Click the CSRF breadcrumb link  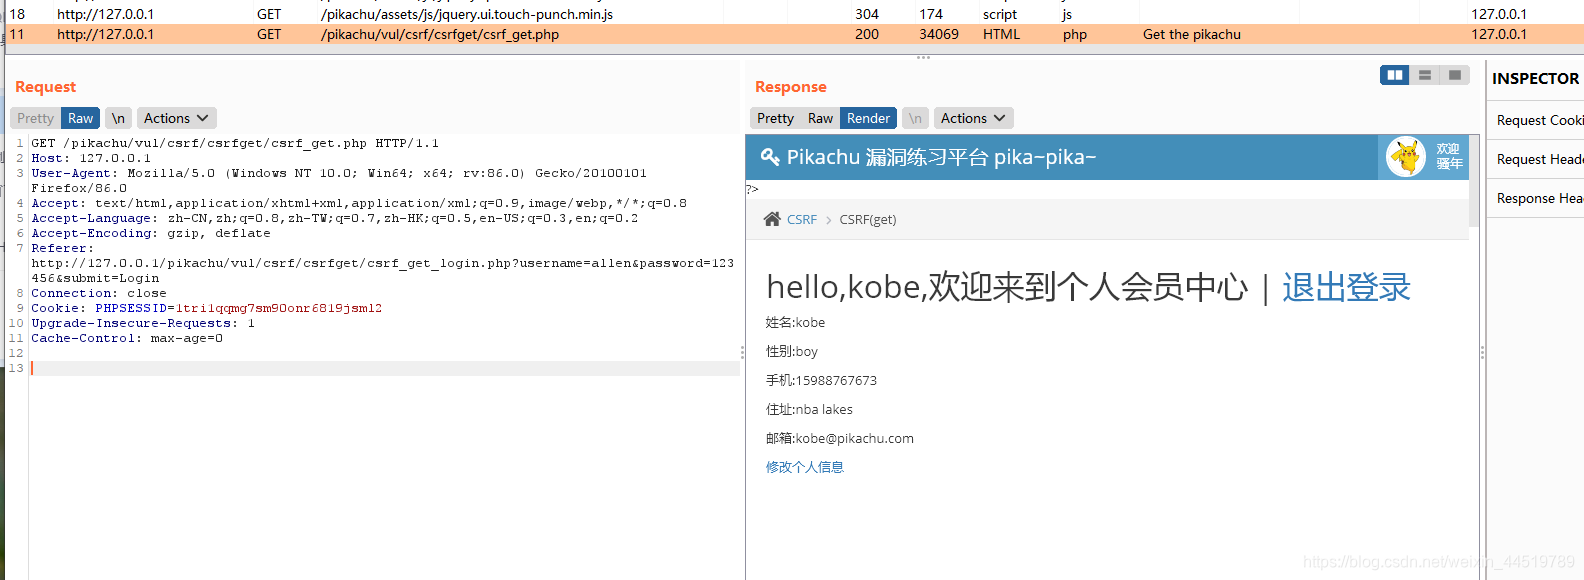[802, 219]
